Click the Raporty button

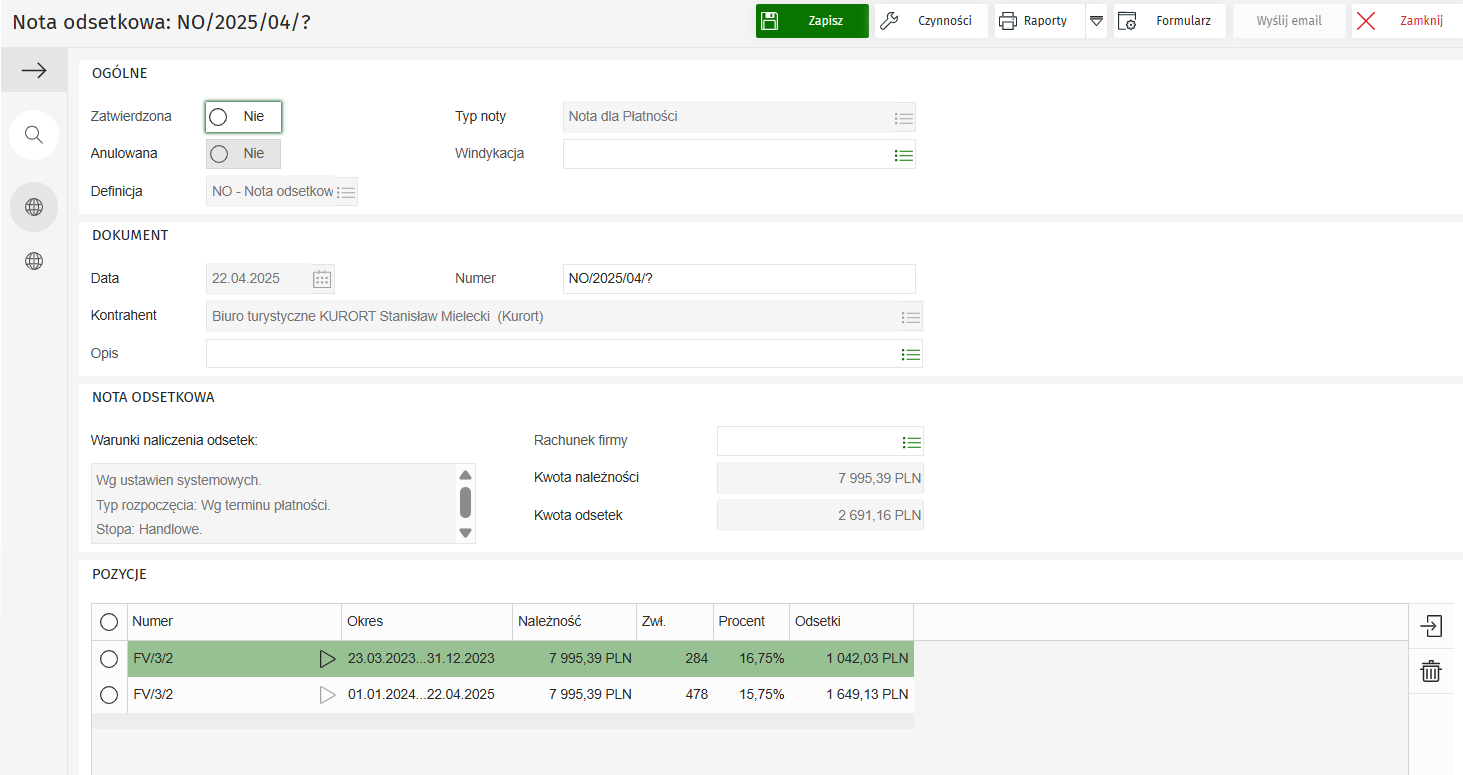pyautogui.click(x=1035, y=21)
